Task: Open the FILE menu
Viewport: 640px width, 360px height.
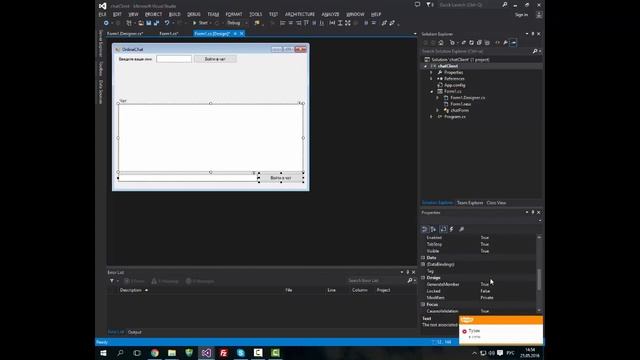Action: click(x=102, y=14)
